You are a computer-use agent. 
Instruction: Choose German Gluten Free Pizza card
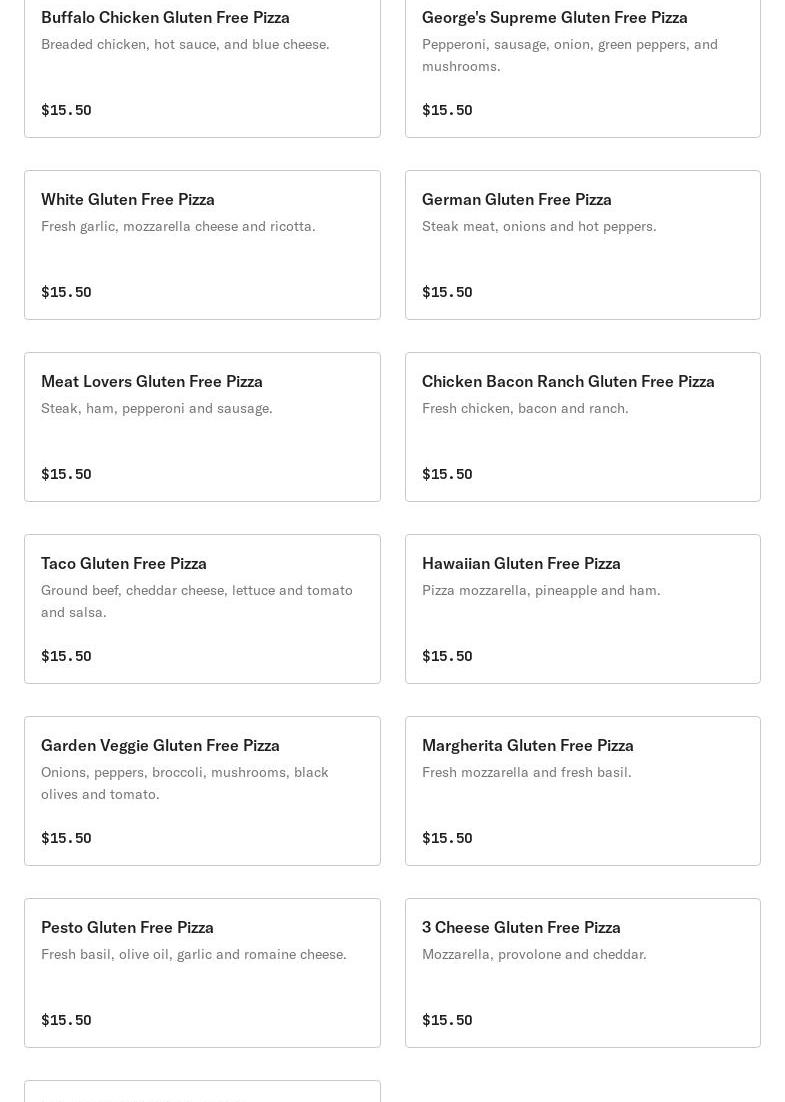tap(583, 245)
